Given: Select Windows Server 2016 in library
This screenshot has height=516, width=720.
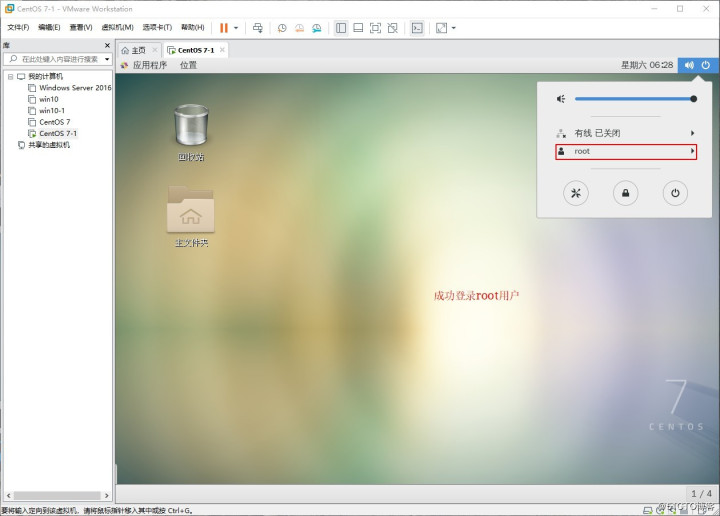Looking at the screenshot, I should 75,88.
